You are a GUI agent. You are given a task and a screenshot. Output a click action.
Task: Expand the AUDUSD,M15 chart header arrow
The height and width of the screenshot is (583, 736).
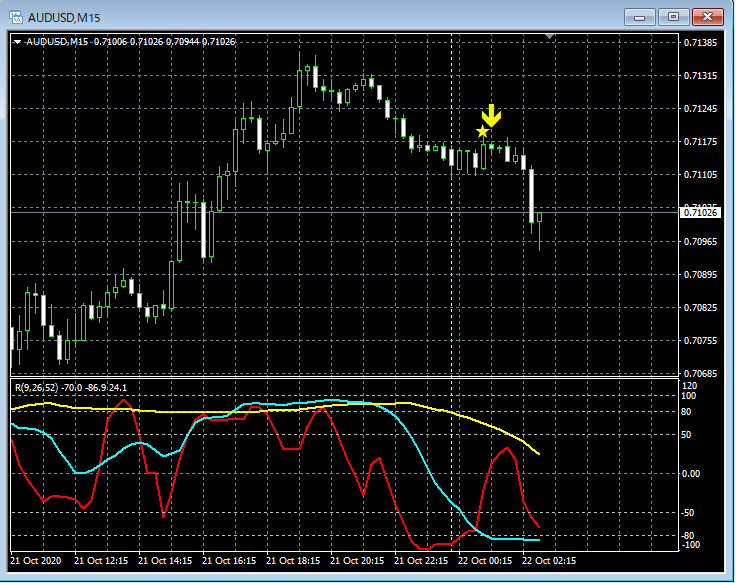coord(17,42)
